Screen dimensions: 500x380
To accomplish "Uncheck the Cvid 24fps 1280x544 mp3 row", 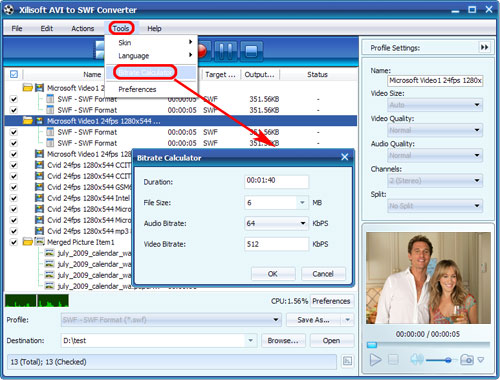I will click(13, 231).
